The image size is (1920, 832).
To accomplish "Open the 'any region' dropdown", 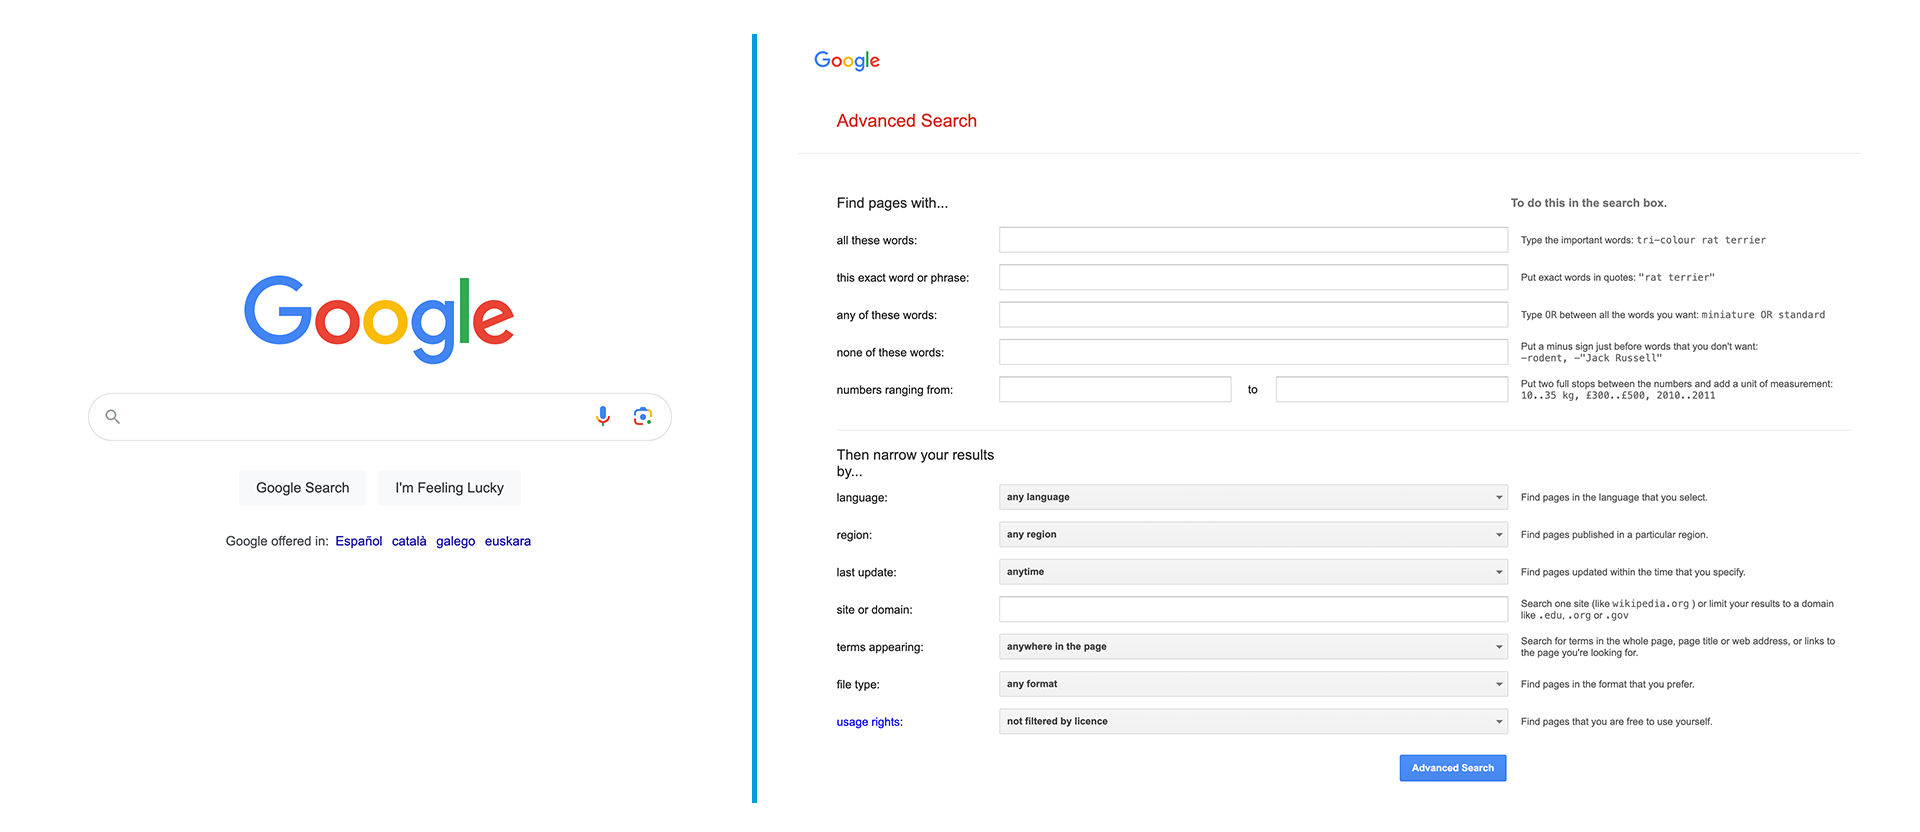I will pyautogui.click(x=1253, y=534).
